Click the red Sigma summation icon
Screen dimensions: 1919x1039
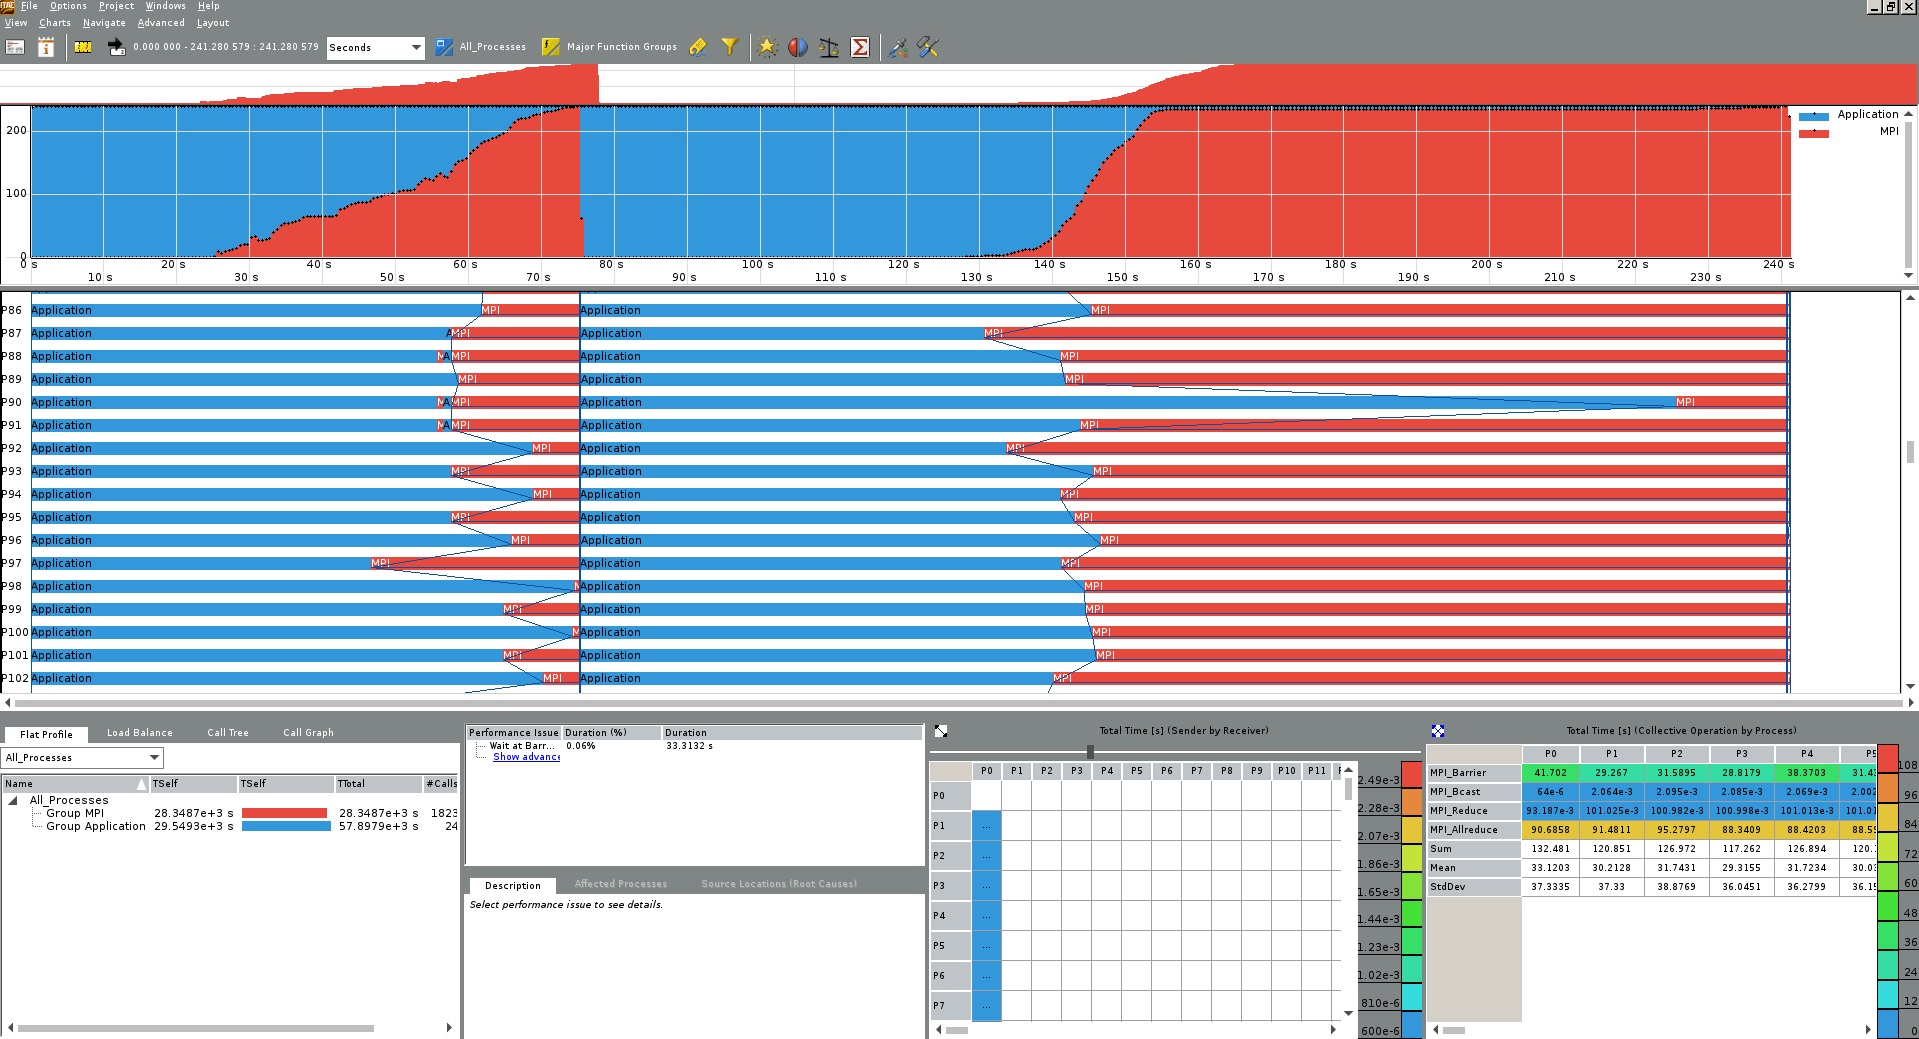(859, 47)
